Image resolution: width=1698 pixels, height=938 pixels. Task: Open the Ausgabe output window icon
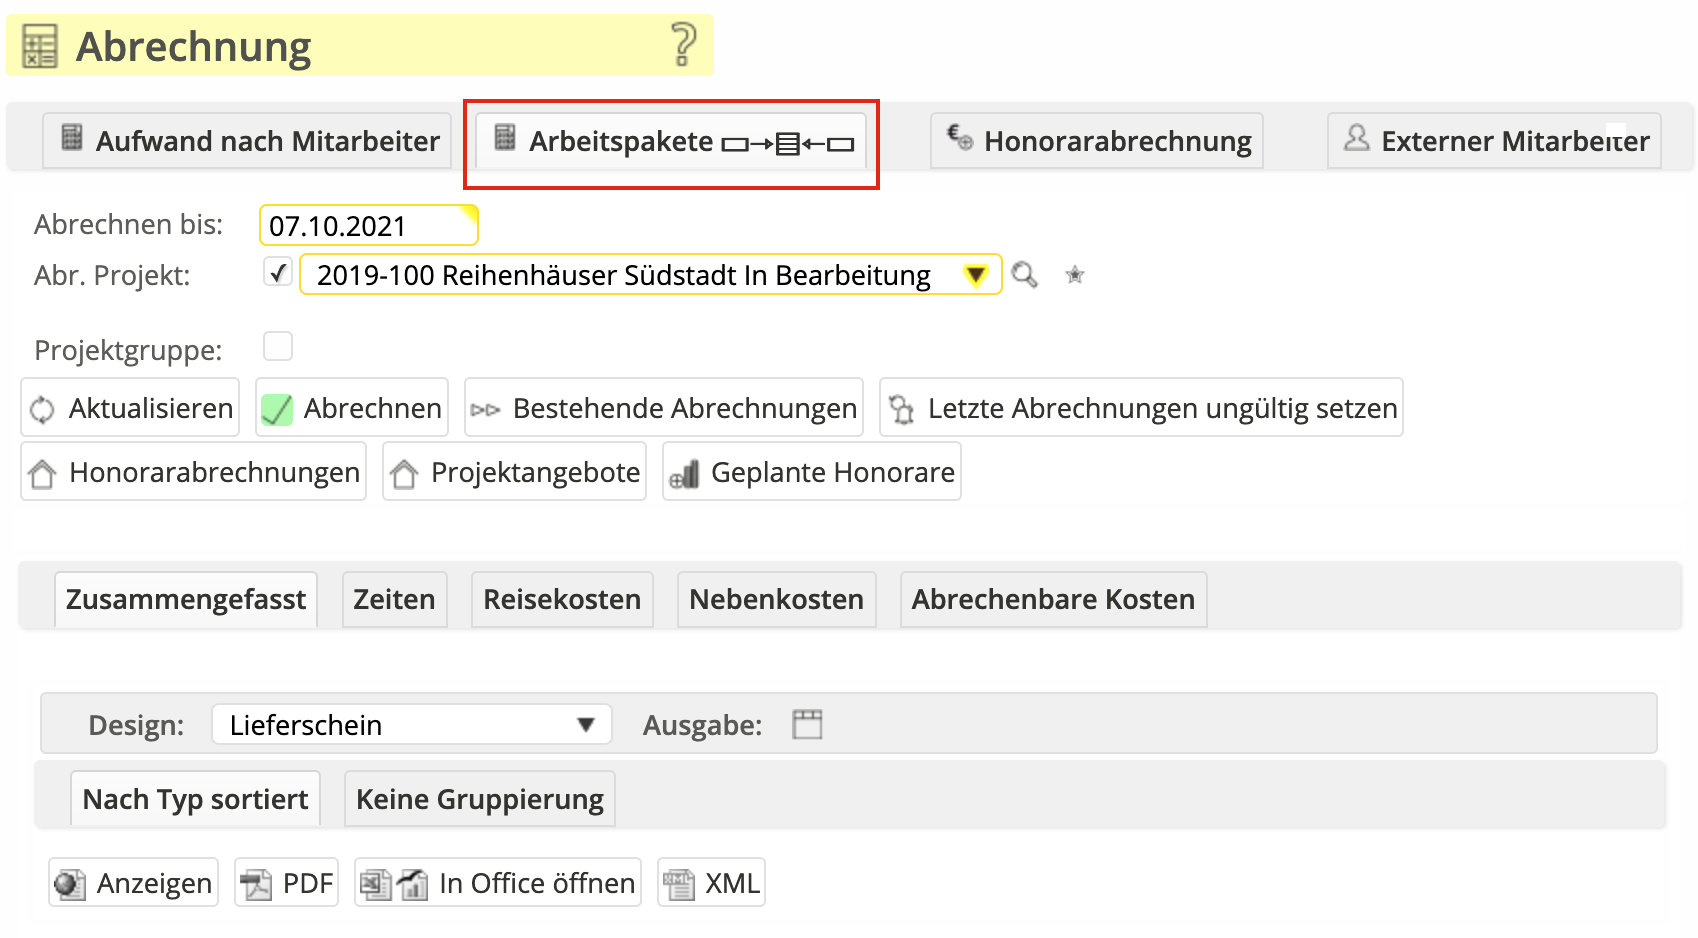click(807, 724)
